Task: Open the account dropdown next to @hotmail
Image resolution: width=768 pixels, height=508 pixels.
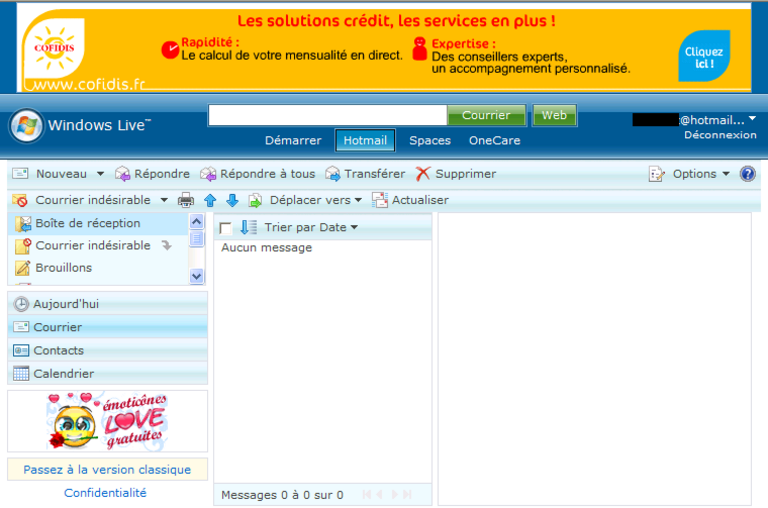Action: coord(752,119)
